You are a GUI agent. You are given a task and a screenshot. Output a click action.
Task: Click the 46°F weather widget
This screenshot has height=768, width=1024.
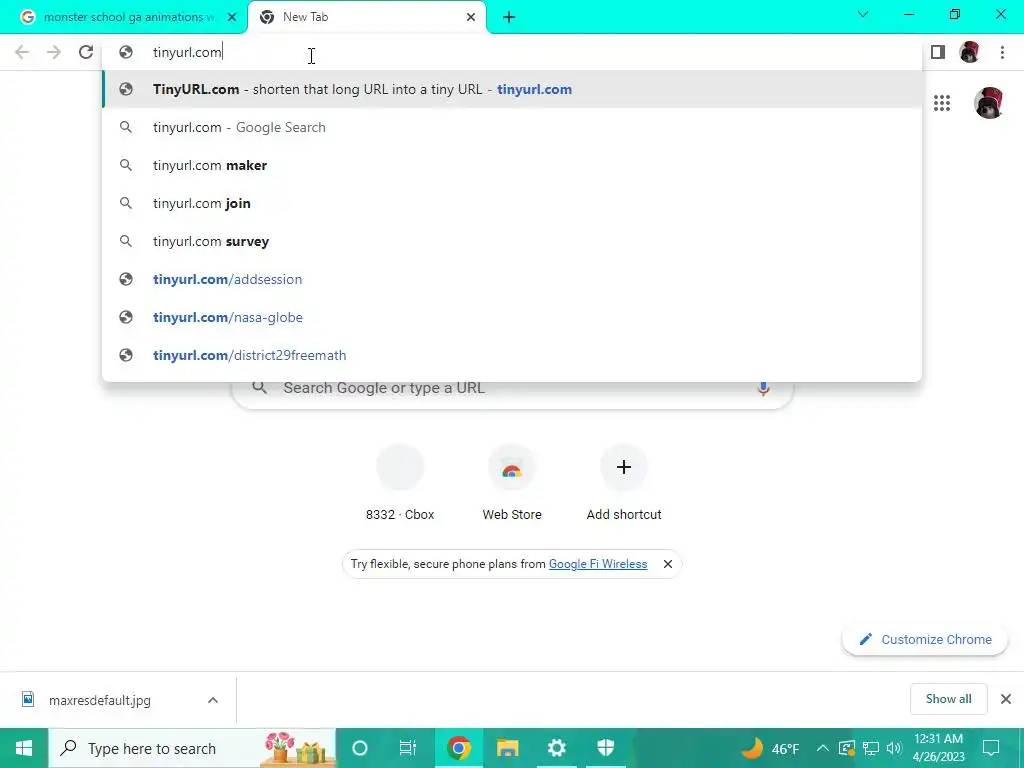pyautogui.click(x=771, y=748)
